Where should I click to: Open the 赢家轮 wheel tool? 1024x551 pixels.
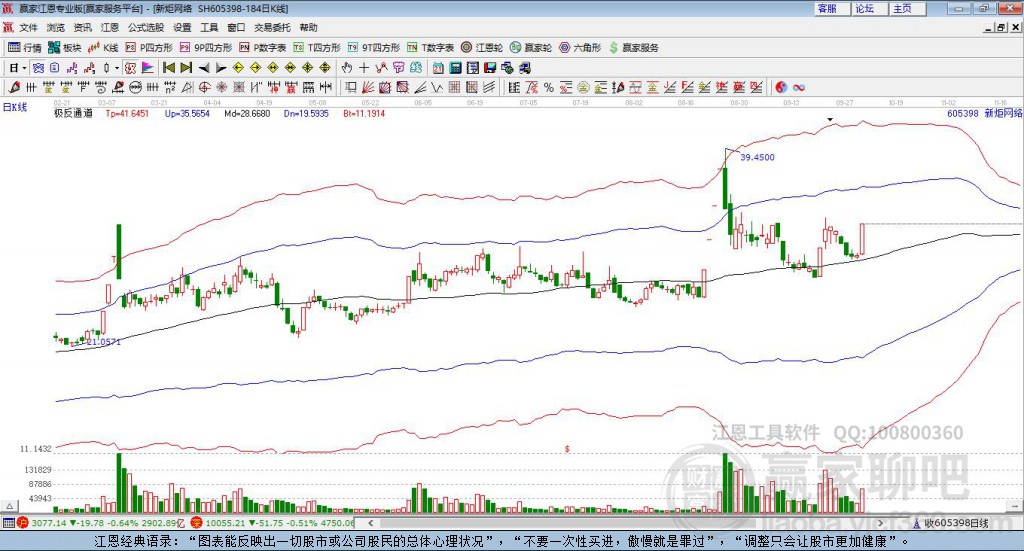531,48
